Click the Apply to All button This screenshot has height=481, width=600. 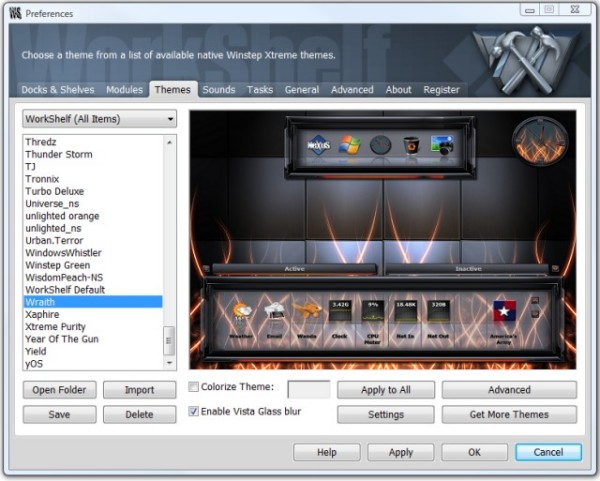tap(386, 390)
